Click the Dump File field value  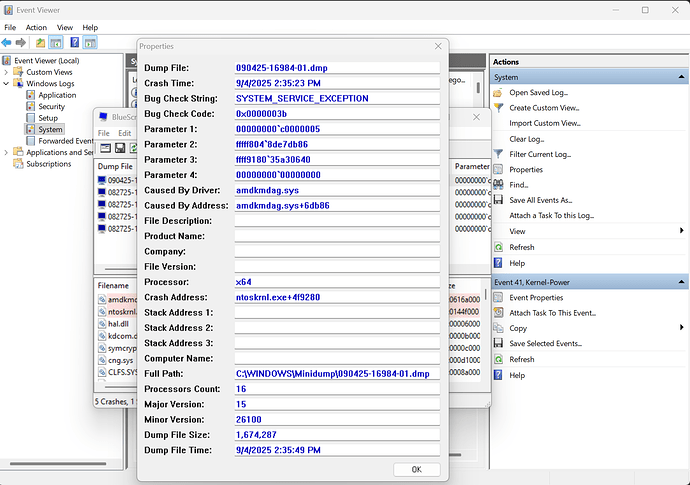tap(337, 68)
